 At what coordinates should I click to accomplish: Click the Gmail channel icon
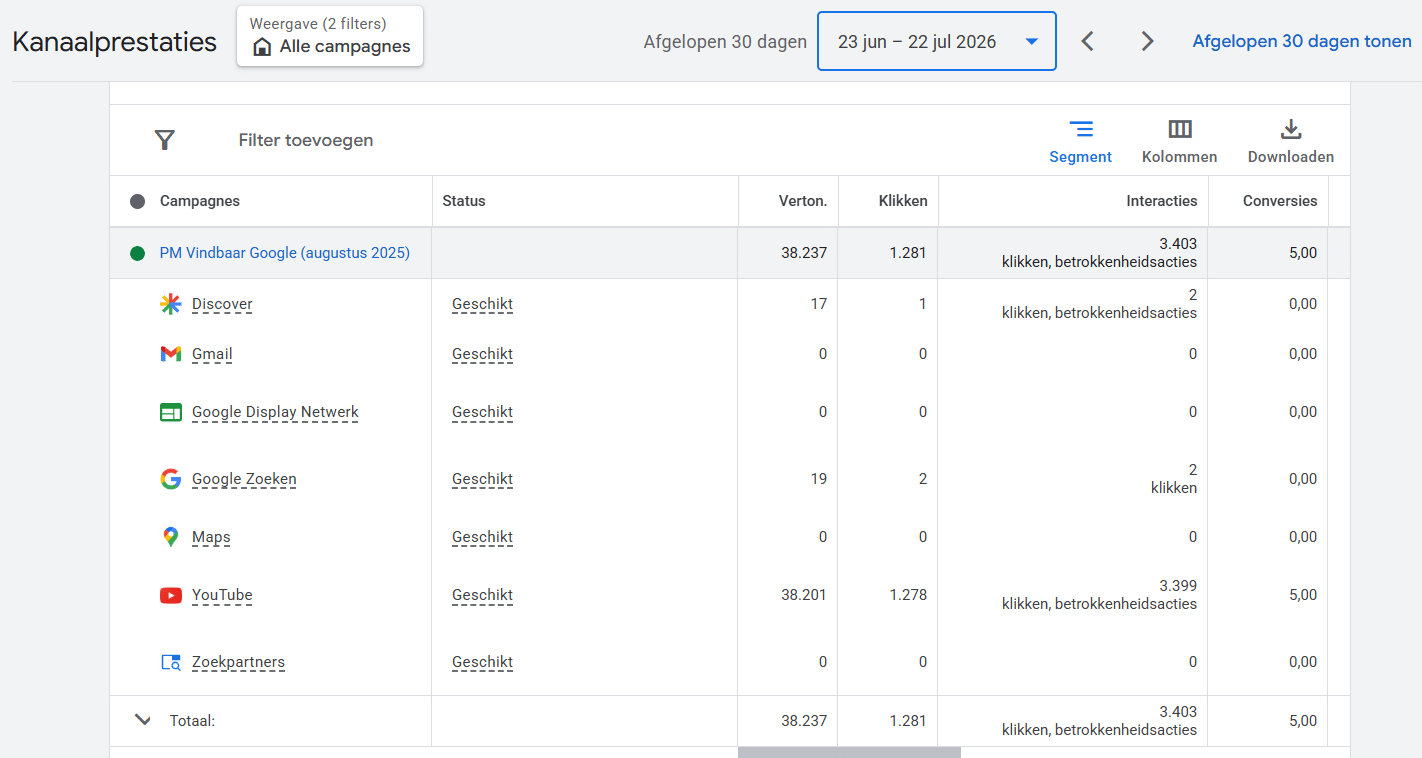tap(171, 354)
